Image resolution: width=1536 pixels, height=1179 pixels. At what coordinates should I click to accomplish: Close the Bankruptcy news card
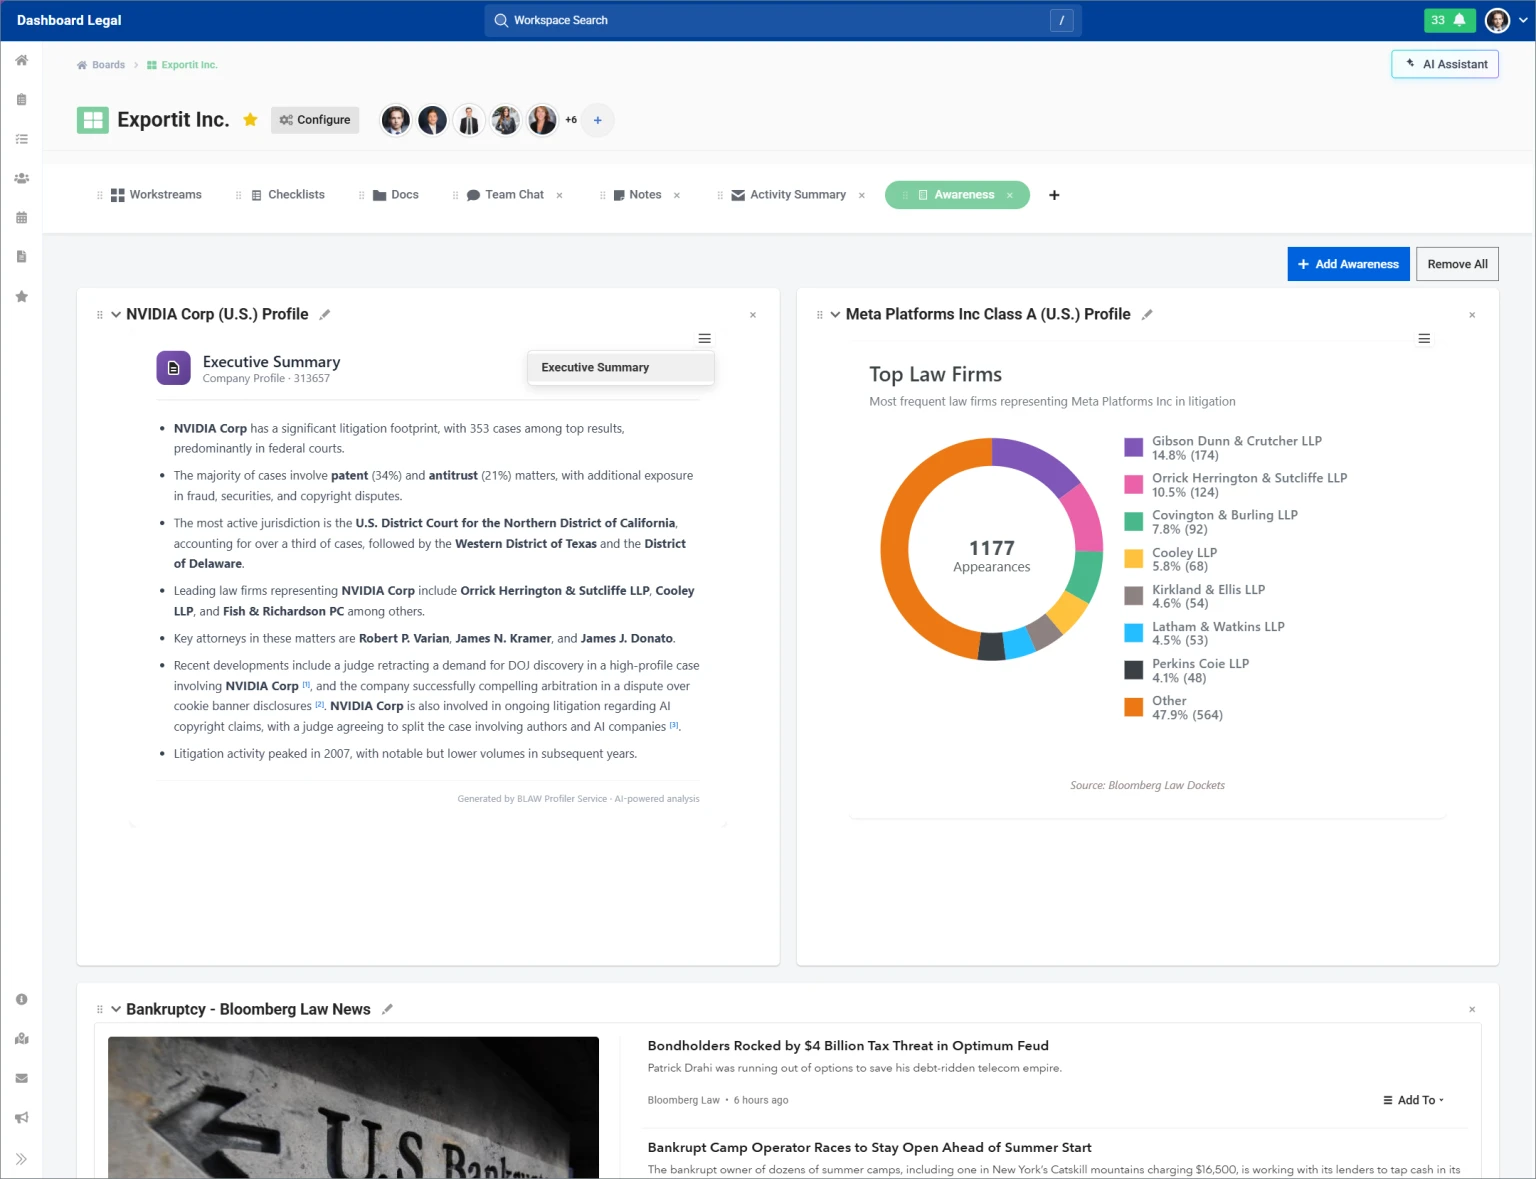pos(1472,1010)
